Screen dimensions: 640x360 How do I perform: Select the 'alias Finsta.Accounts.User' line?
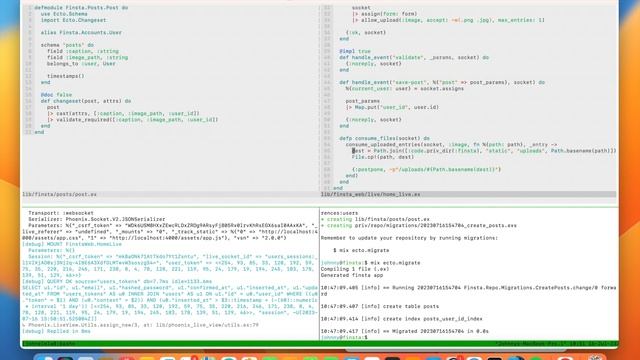[81, 33]
